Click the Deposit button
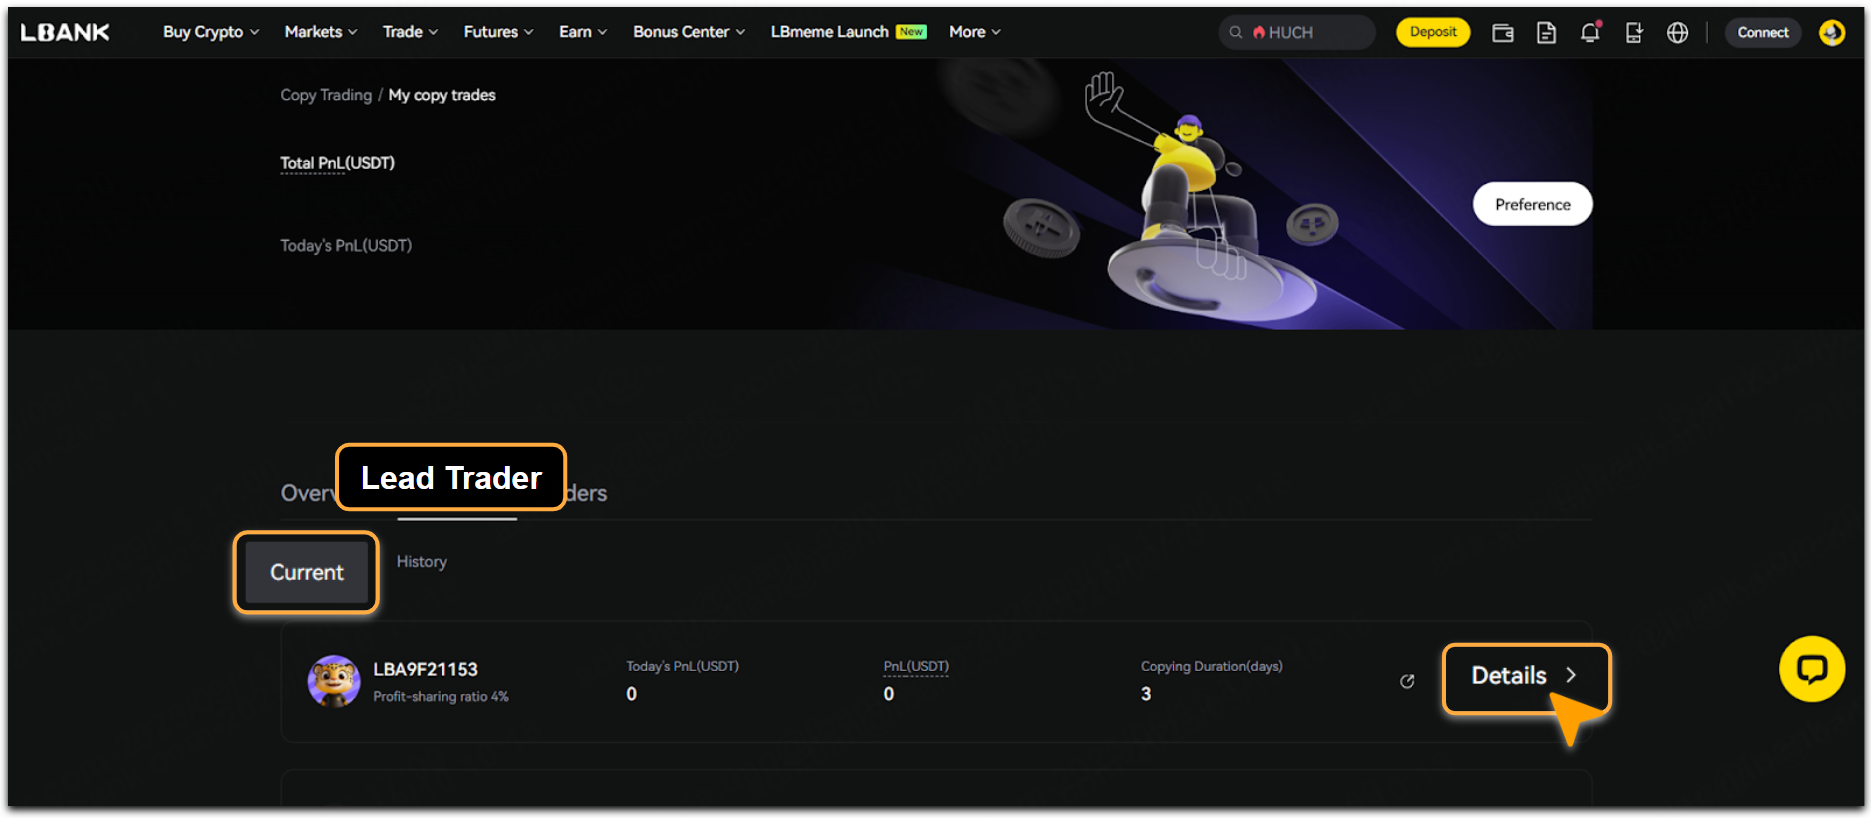Screen dimensions: 1871x818 click(1432, 32)
